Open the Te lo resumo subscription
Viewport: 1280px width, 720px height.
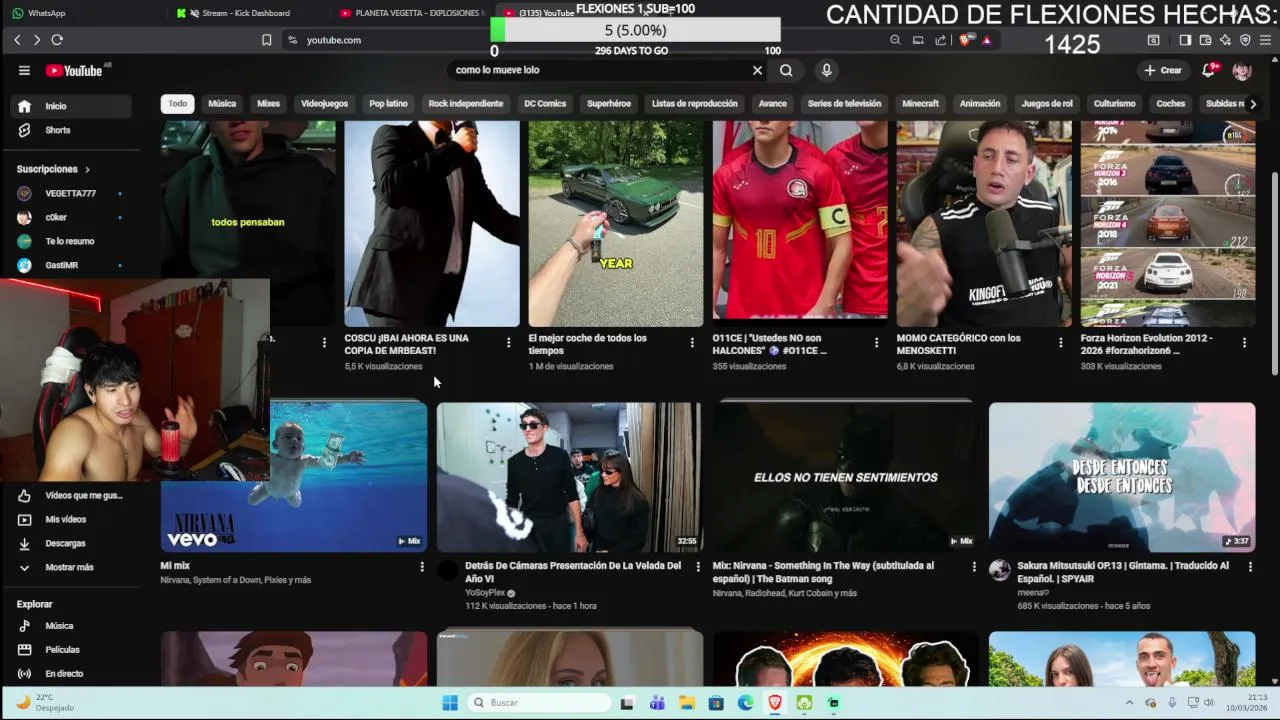pos(71,241)
